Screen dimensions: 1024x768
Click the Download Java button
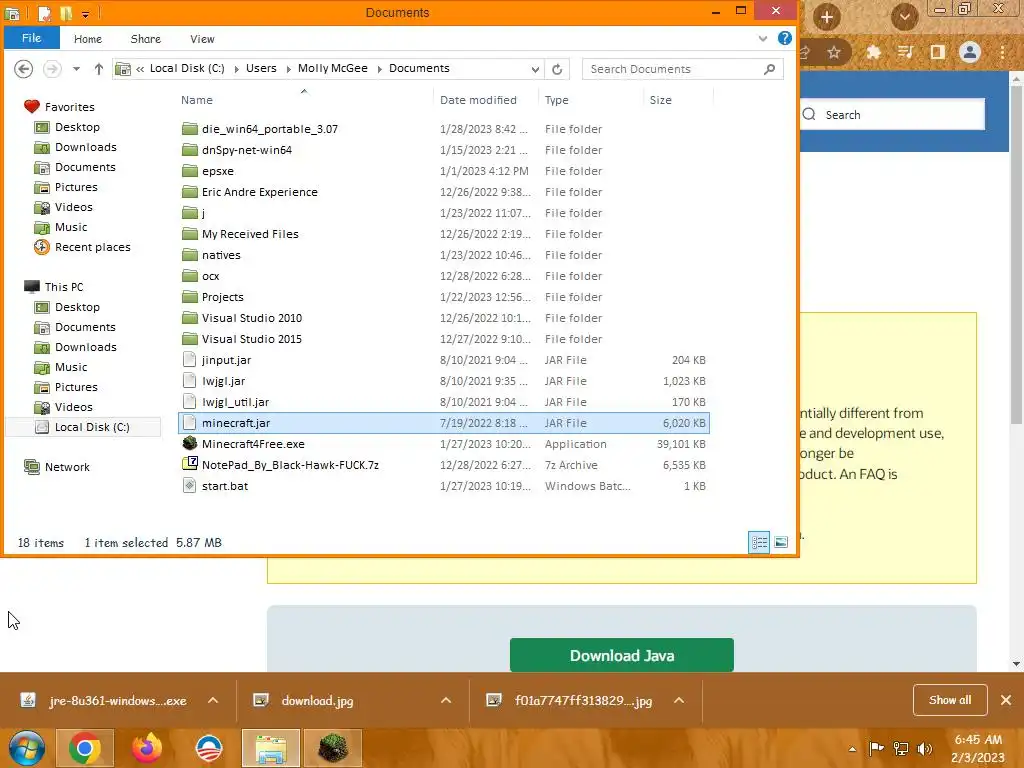coord(622,656)
